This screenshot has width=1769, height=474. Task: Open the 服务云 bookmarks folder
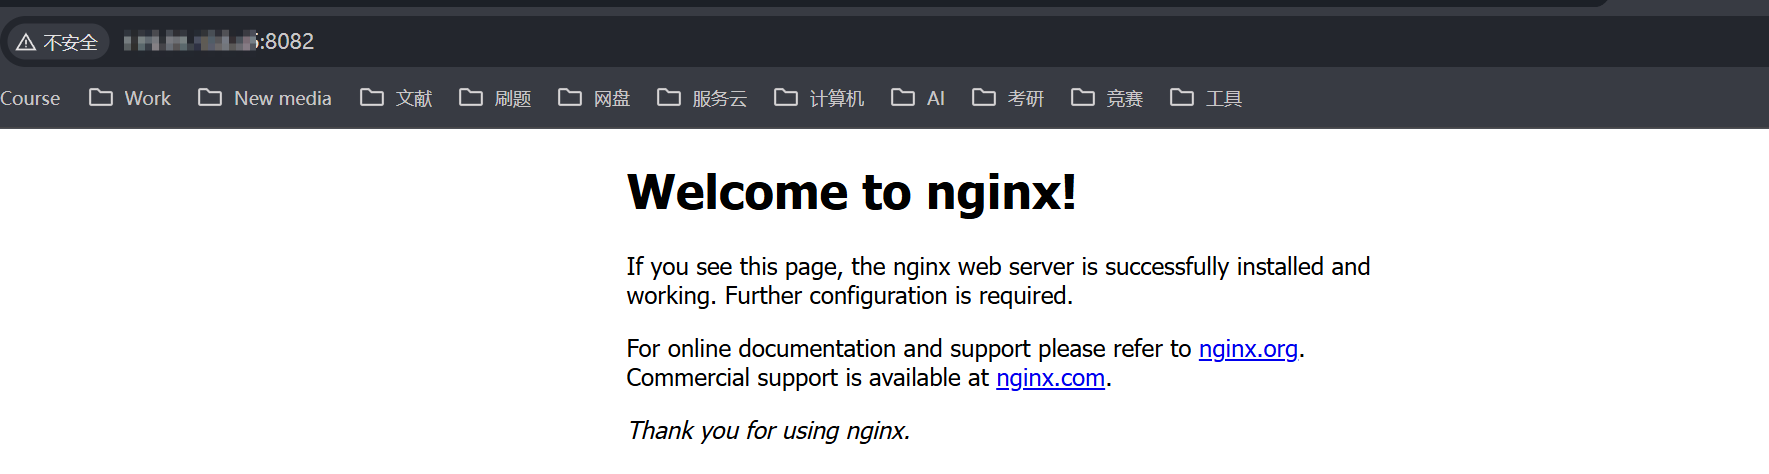(702, 98)
